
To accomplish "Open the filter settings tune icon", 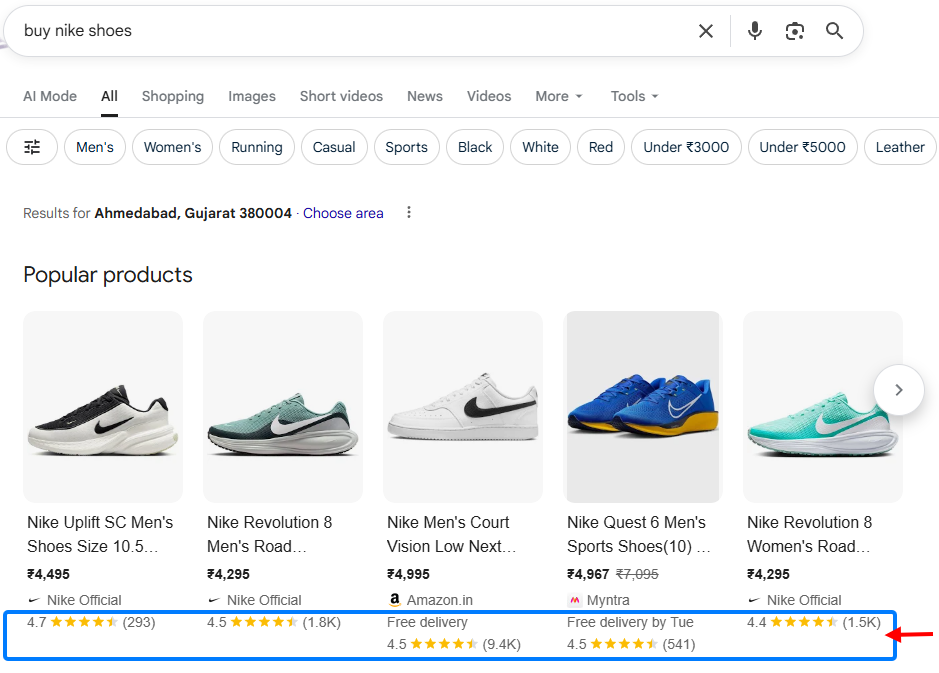I will [x=31, y=146].
